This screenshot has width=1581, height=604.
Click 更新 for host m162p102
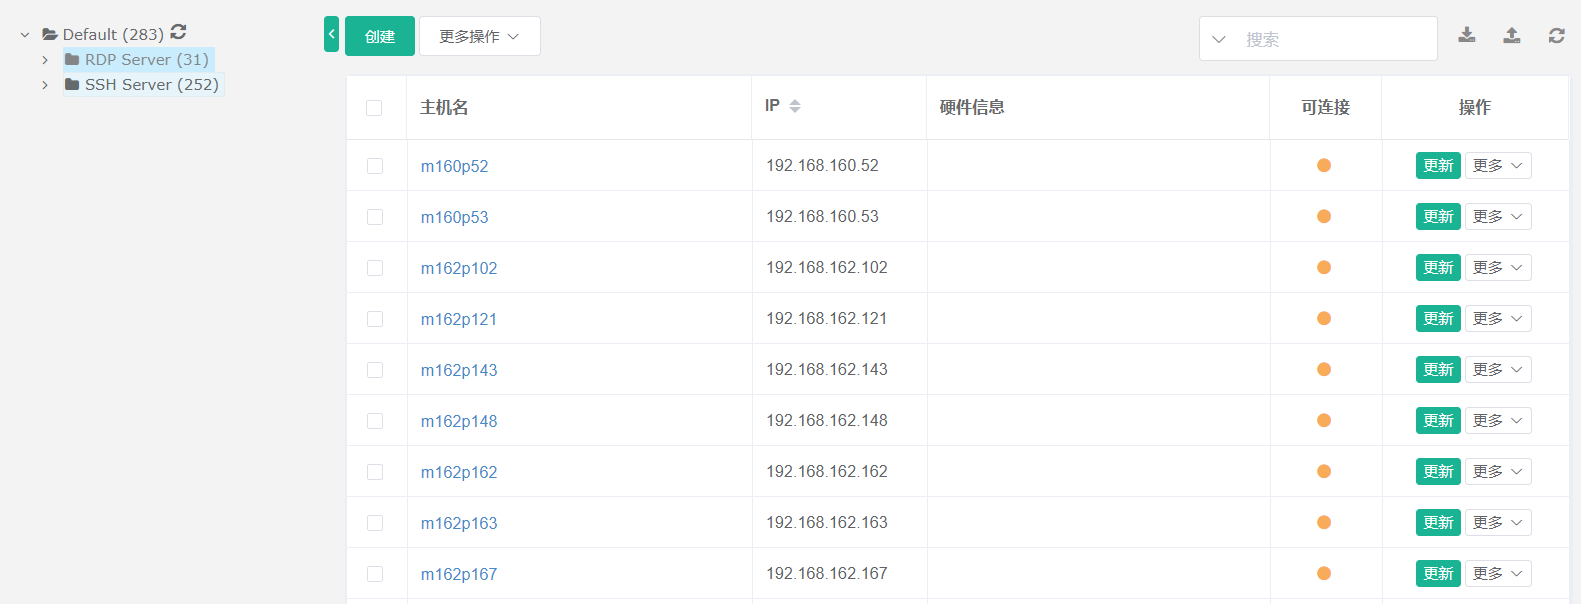click(x=1438, y=268)
